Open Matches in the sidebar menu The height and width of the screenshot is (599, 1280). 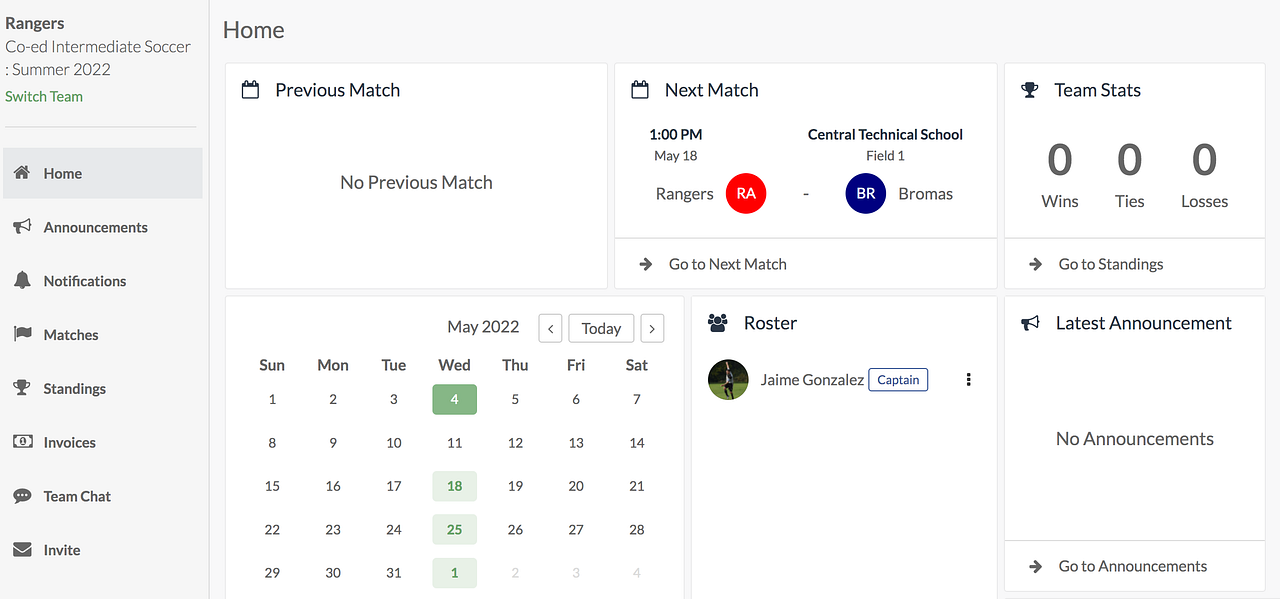(x=71, y=335)
